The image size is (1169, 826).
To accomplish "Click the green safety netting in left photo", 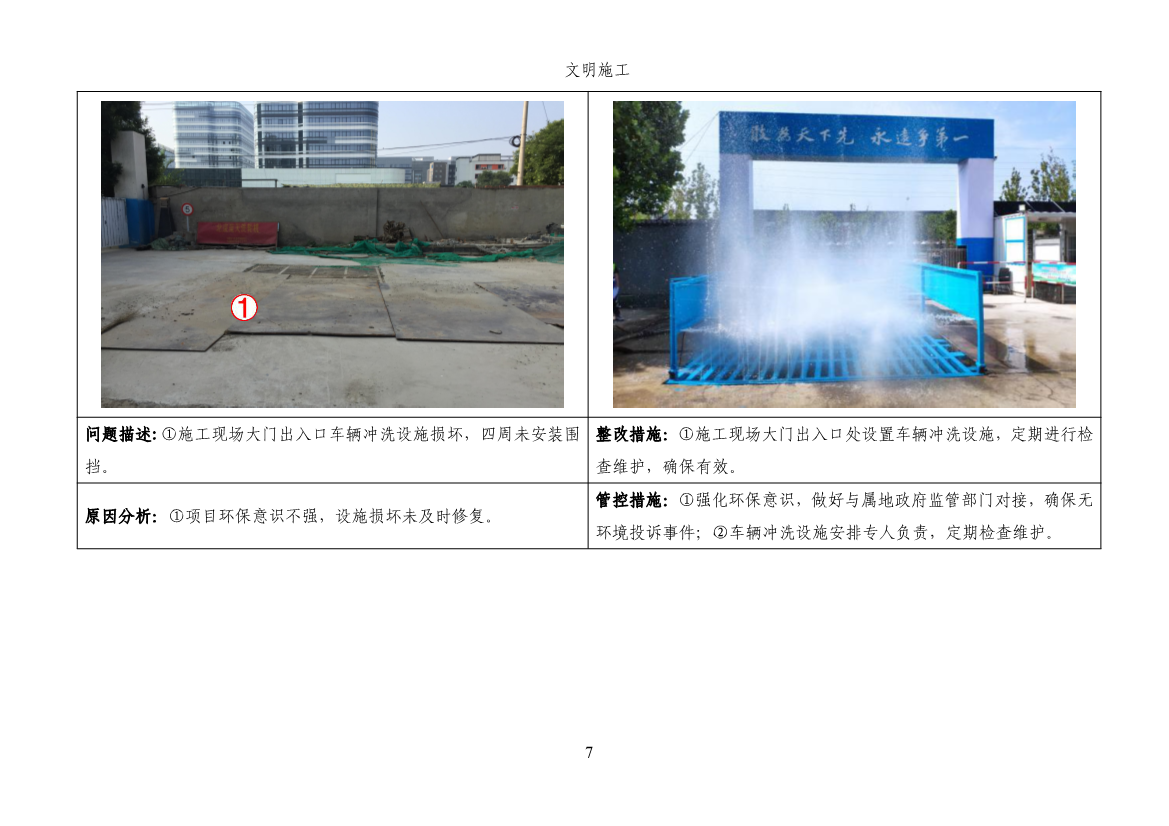I will coord(420,250).
